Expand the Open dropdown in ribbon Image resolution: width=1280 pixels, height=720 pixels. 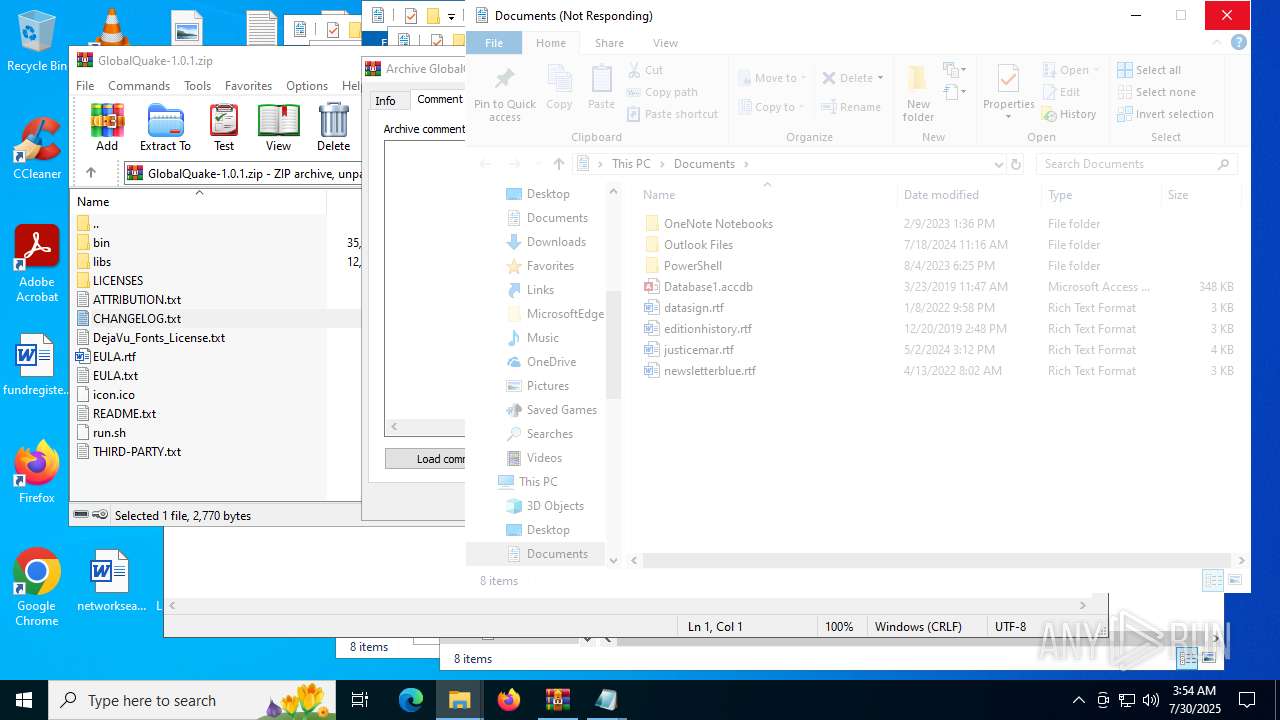(1097, 70)
